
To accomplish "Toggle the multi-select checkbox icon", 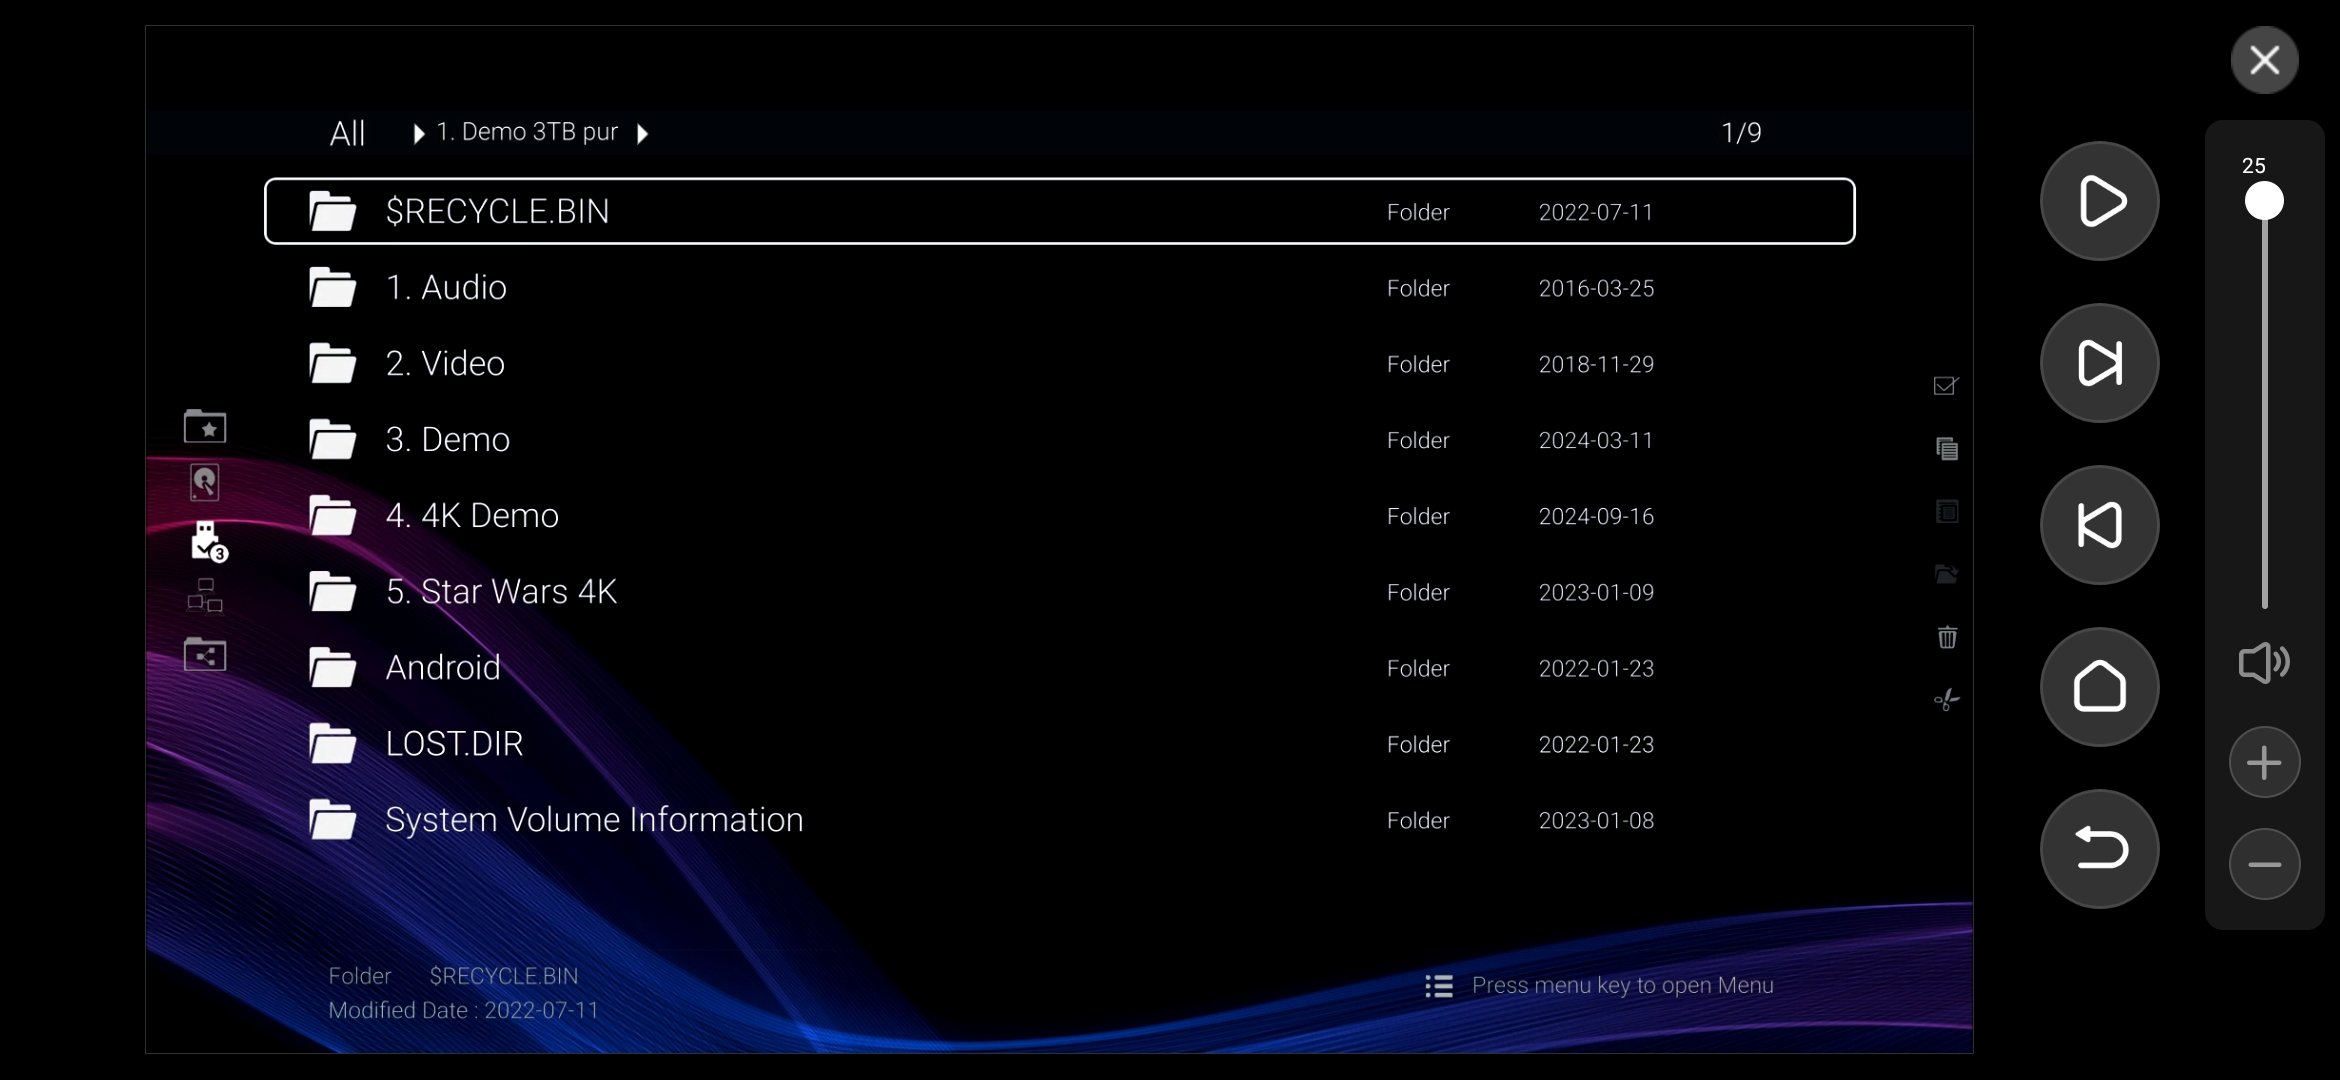I will tap(1945, 386).
